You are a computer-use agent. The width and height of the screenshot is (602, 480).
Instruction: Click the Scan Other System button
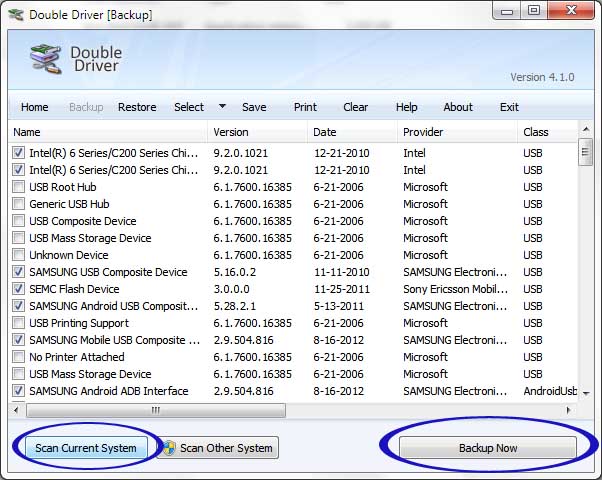coord(218,448)
